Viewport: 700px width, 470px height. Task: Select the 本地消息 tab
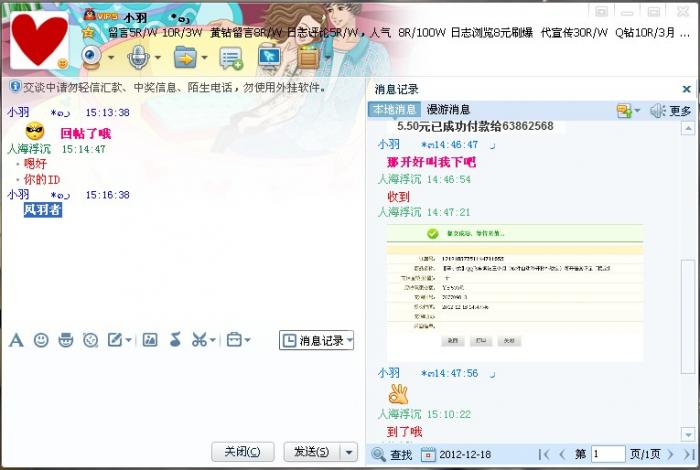394,110
